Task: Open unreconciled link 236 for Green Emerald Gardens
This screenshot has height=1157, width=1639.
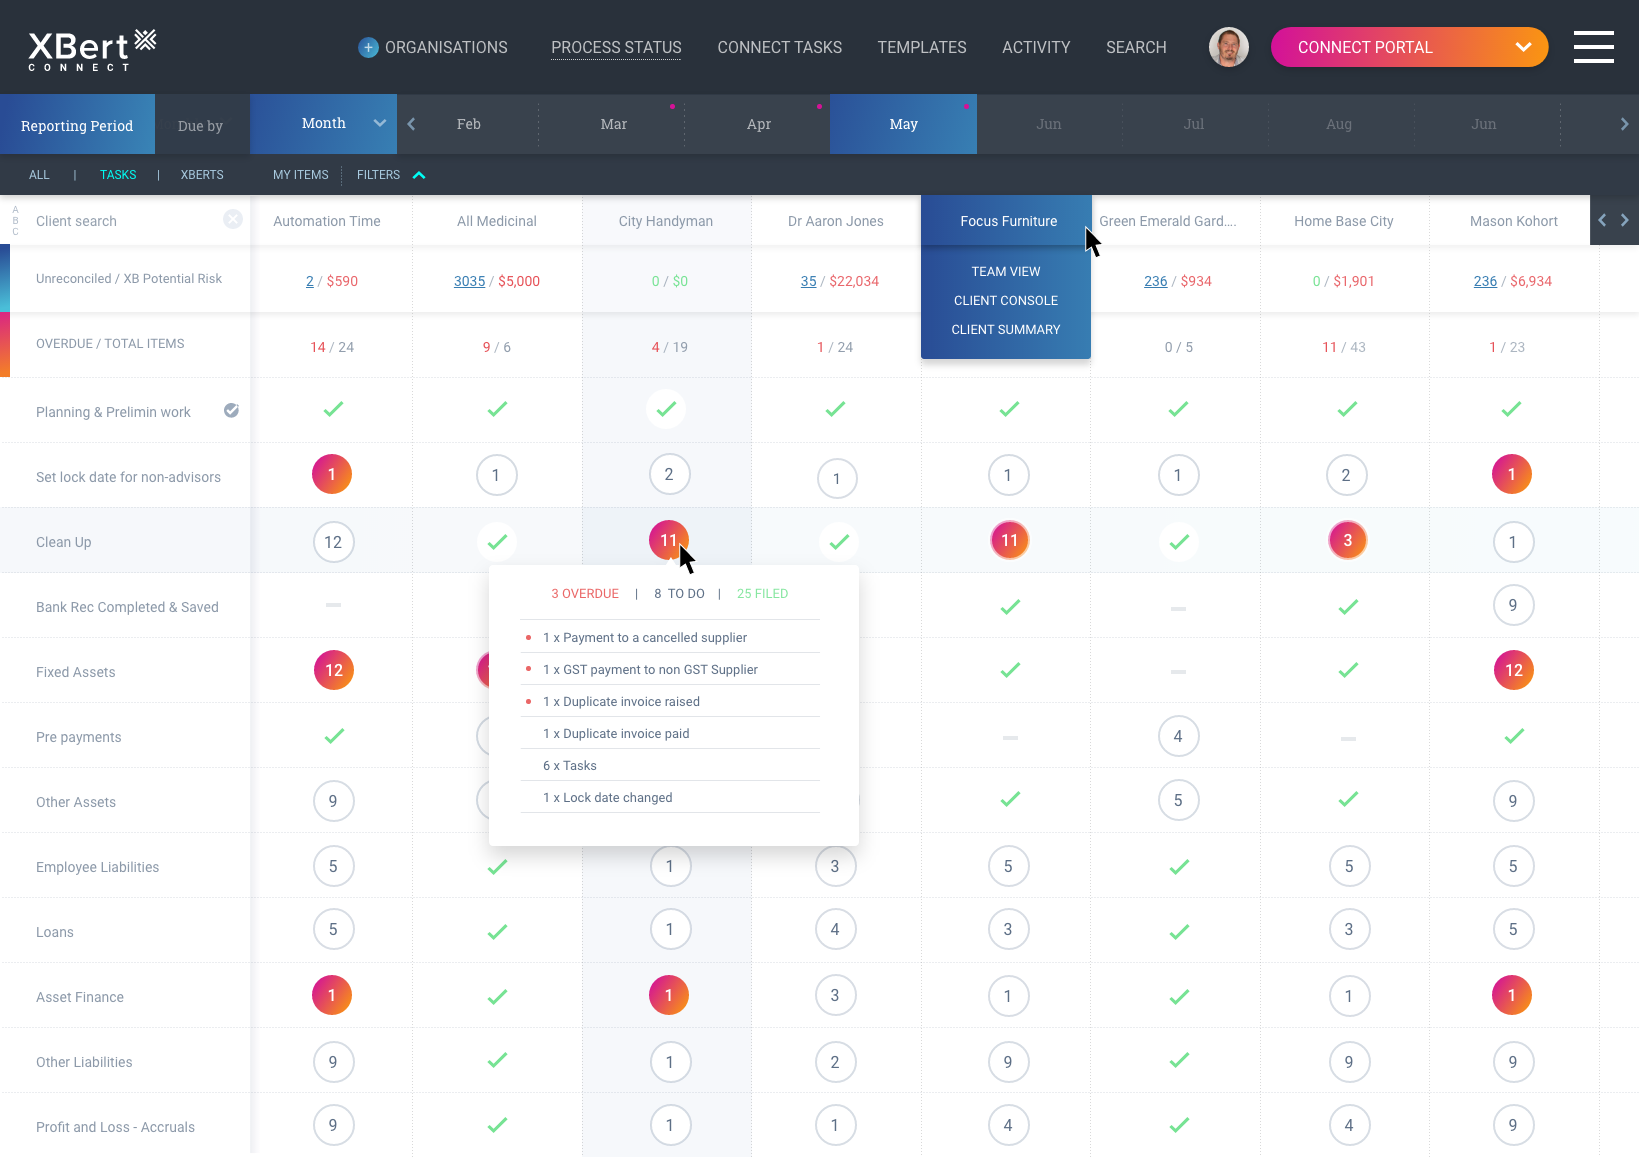Action: click(x=1155, y=282)
